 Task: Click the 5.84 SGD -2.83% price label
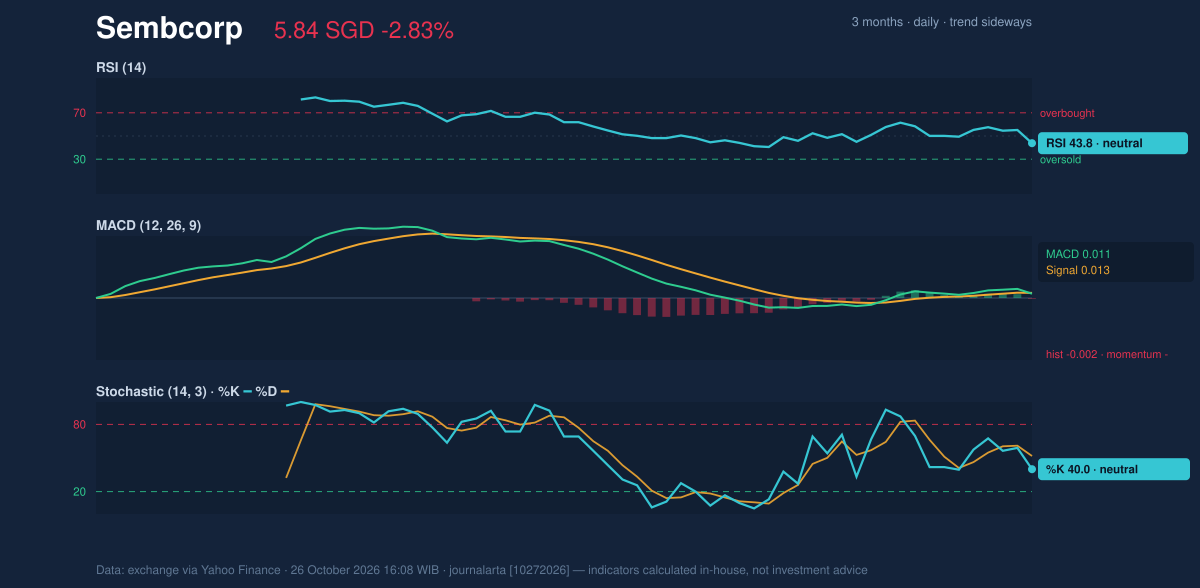[364, 31]
